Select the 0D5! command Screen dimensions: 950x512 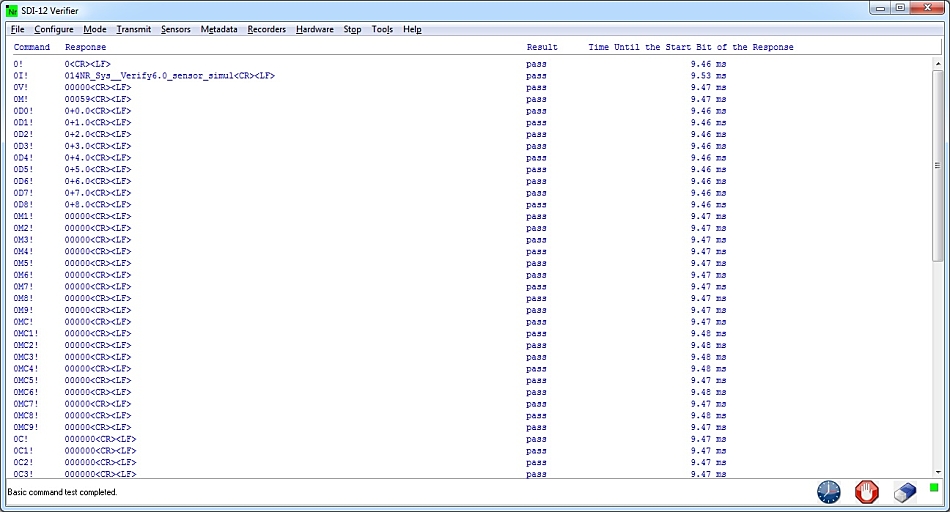point(23,169)
